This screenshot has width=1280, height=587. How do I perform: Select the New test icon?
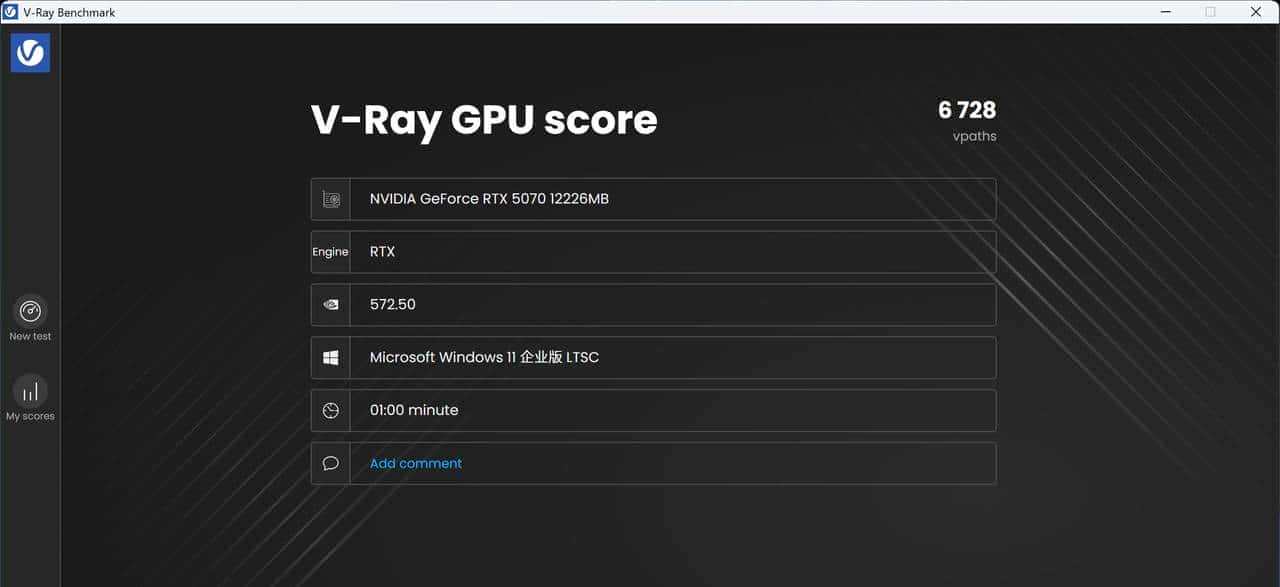[x=30, y=312]
